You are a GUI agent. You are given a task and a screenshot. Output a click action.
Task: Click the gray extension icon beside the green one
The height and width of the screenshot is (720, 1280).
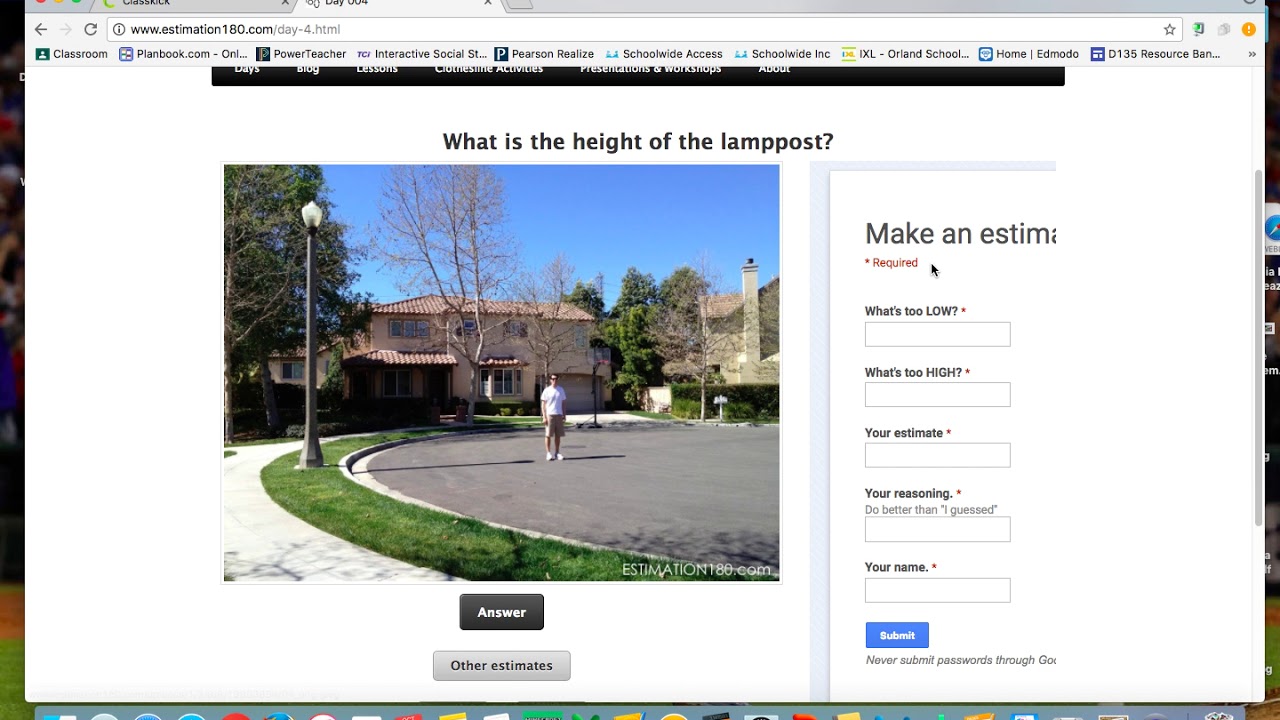tap(1224, 29)
